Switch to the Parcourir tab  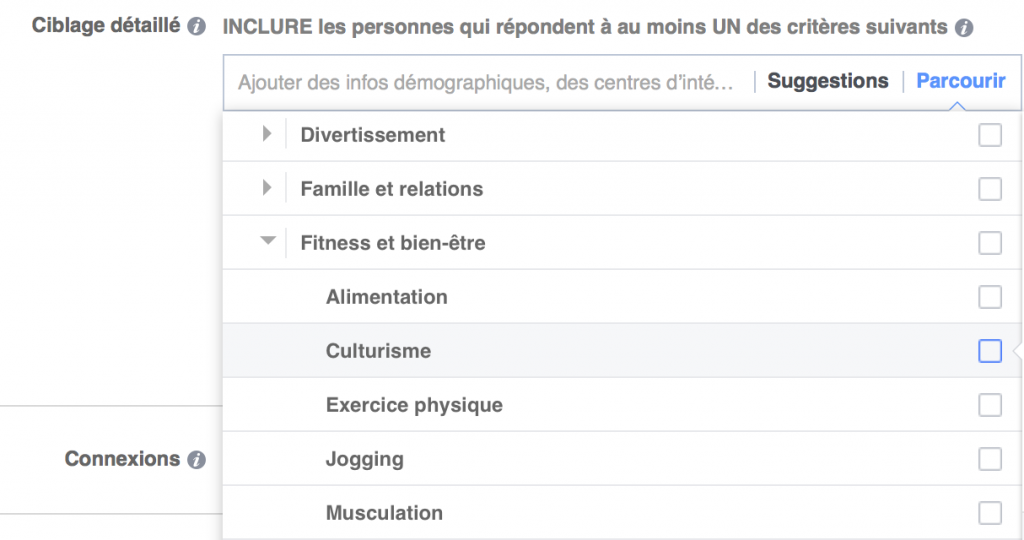pyautogui.click(x=961, y=82)
